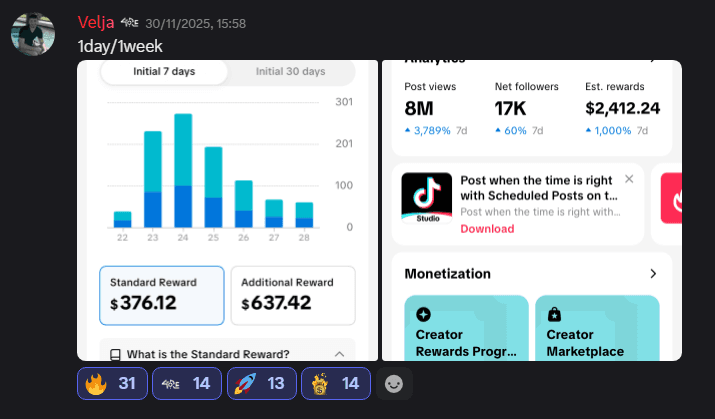Open the Creator Marketplace card

click(597, 328)
